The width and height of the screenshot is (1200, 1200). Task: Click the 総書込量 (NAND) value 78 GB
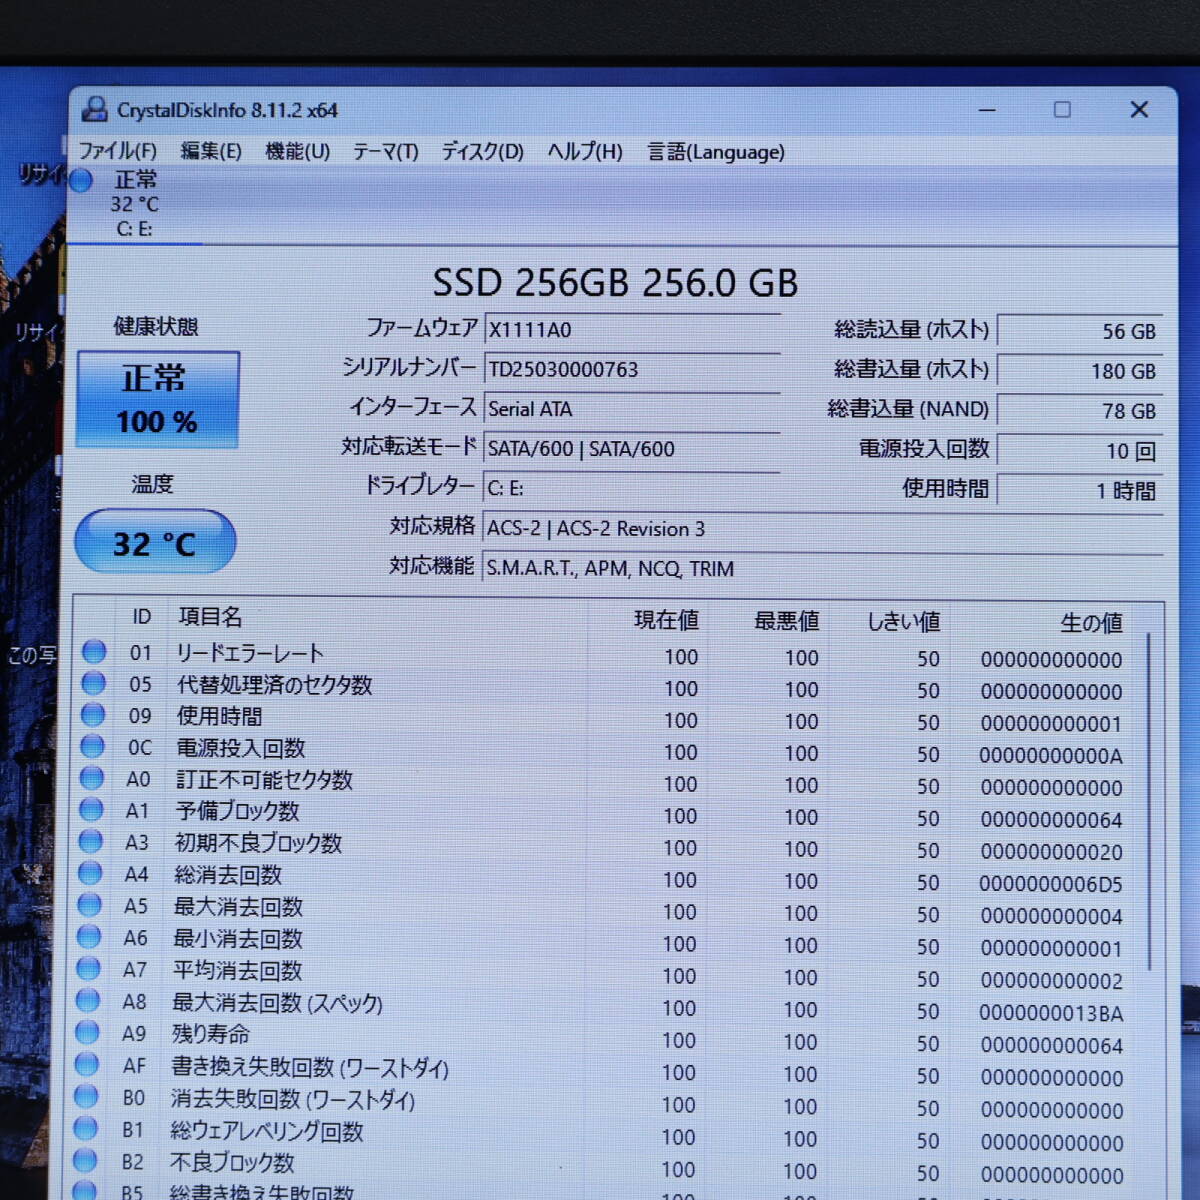tap(1080, 411)
